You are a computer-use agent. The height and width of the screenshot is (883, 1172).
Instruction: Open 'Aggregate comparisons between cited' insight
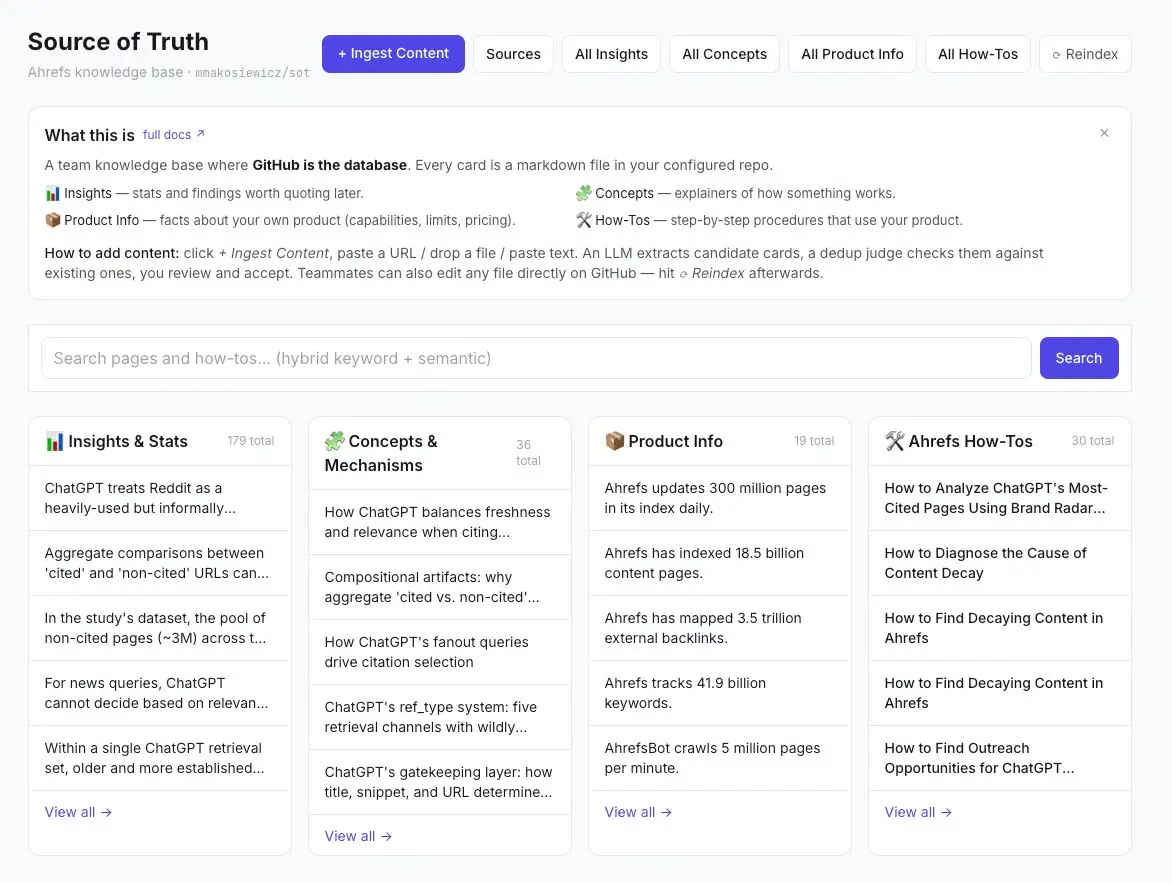click(x=159, y=563)
